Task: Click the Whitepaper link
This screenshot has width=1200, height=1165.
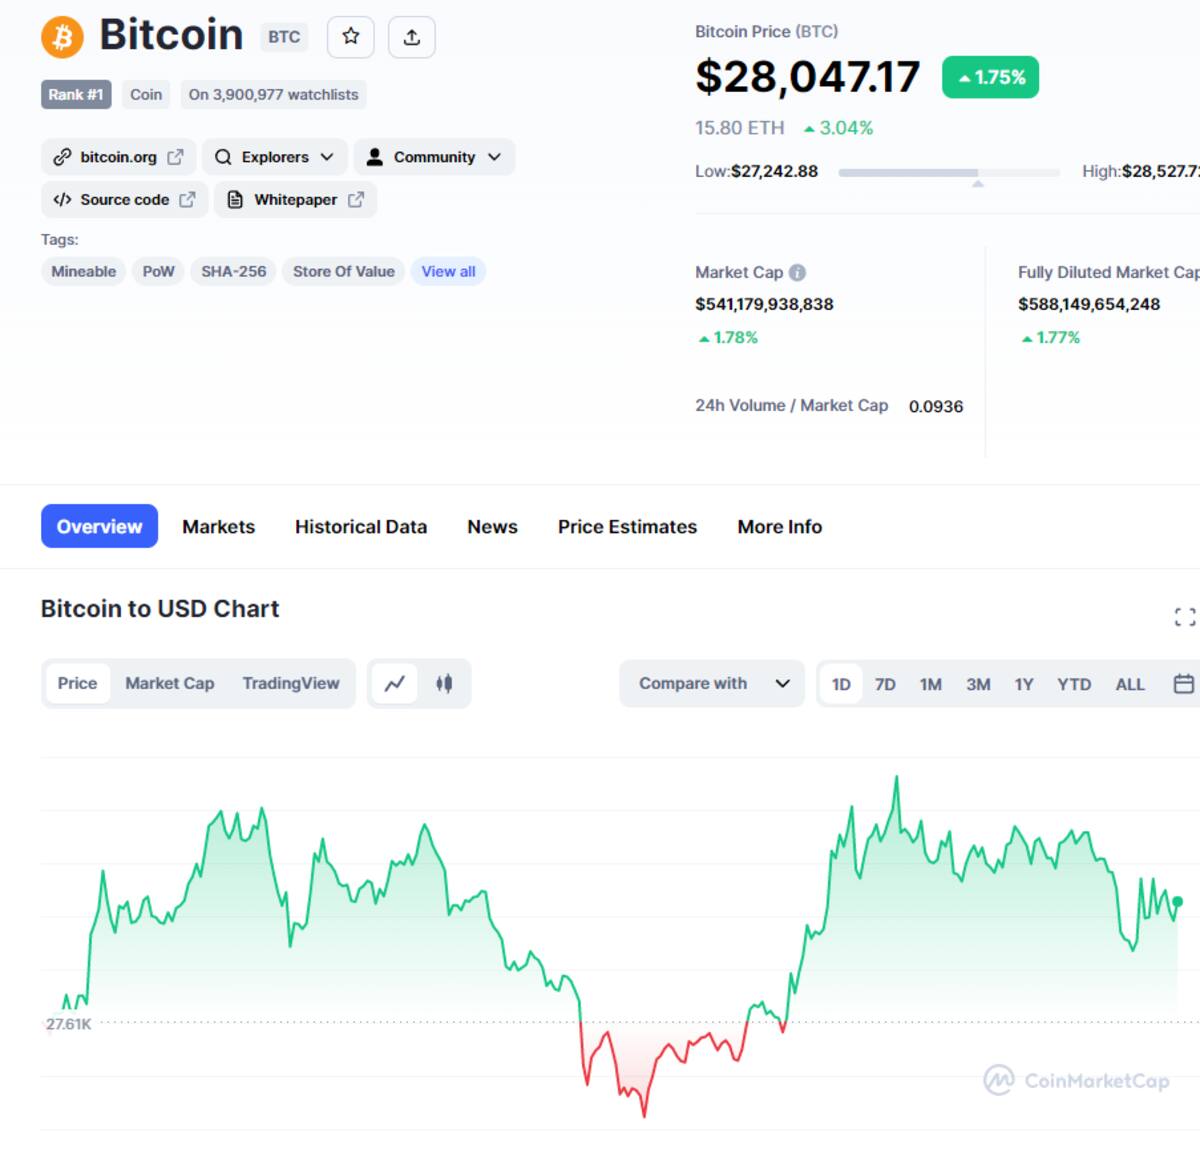Action: tap(295, 199)
